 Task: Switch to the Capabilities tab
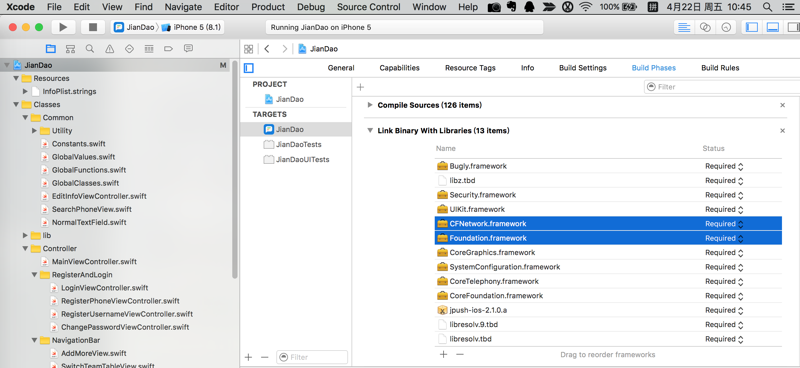pyautogui.click(x=399, y=68)
